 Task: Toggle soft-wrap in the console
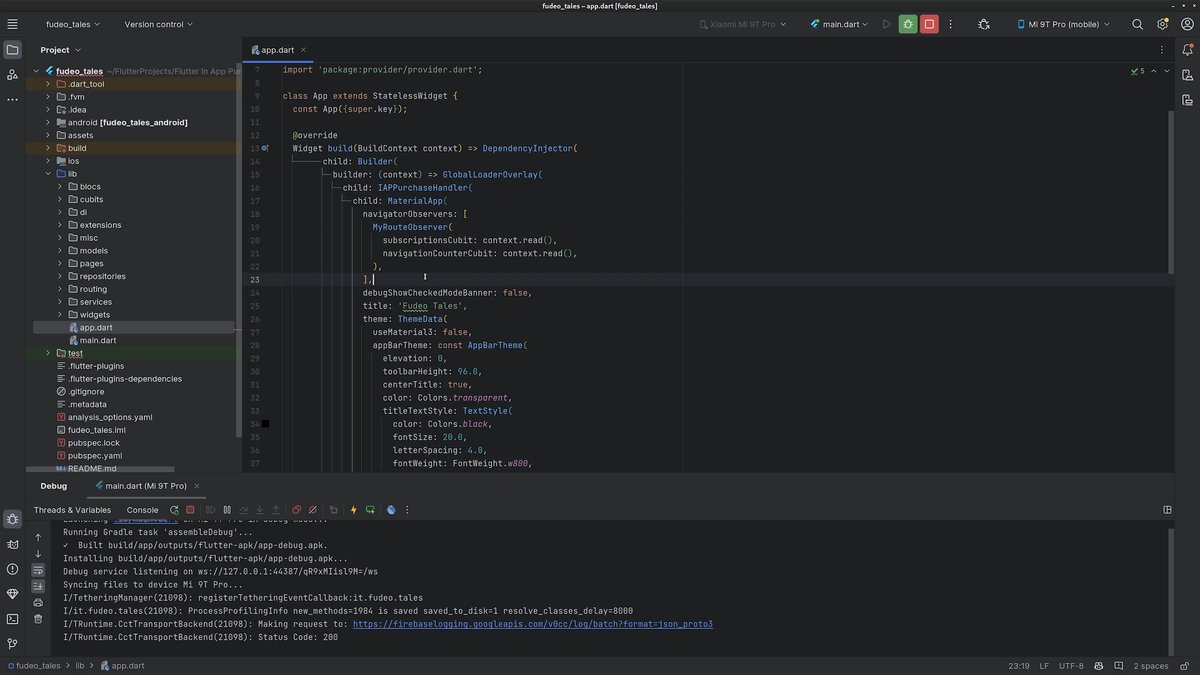38,570
